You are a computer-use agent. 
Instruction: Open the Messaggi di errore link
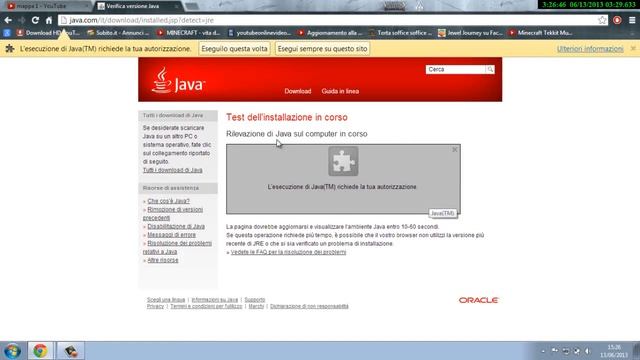click(x=171, y=235)
